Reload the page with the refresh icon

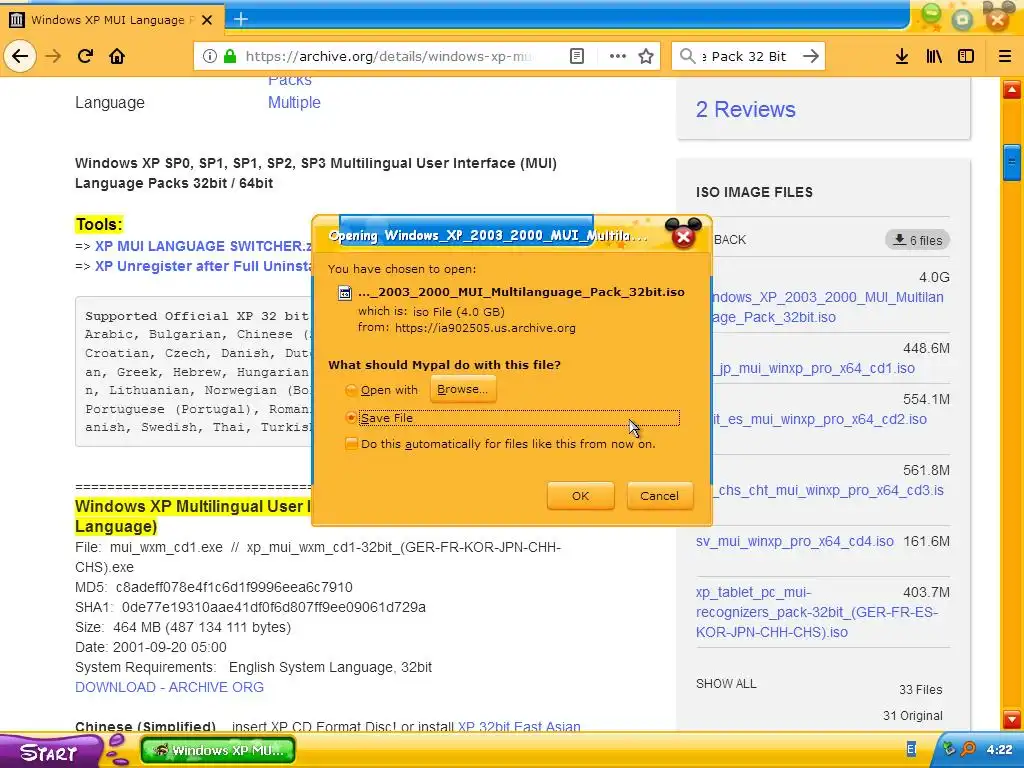(86, 56)
